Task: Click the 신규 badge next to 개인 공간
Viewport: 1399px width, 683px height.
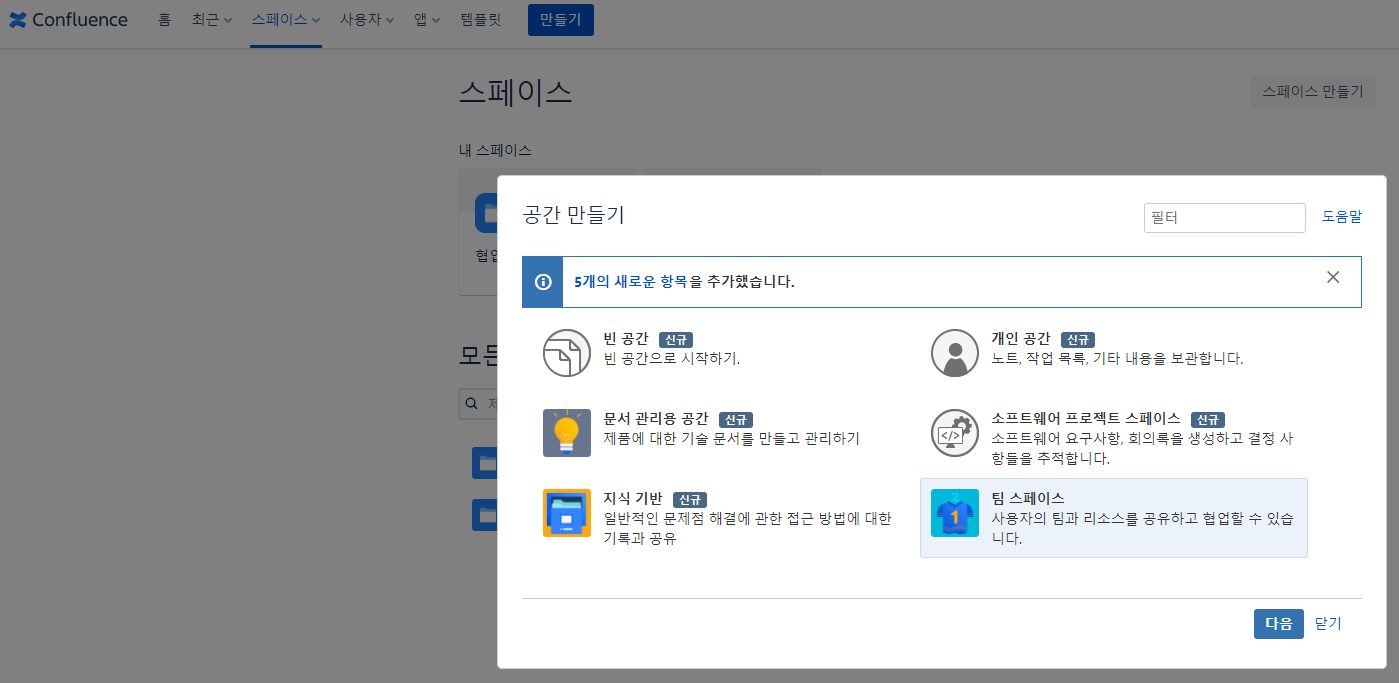Action: point(1077,339)
